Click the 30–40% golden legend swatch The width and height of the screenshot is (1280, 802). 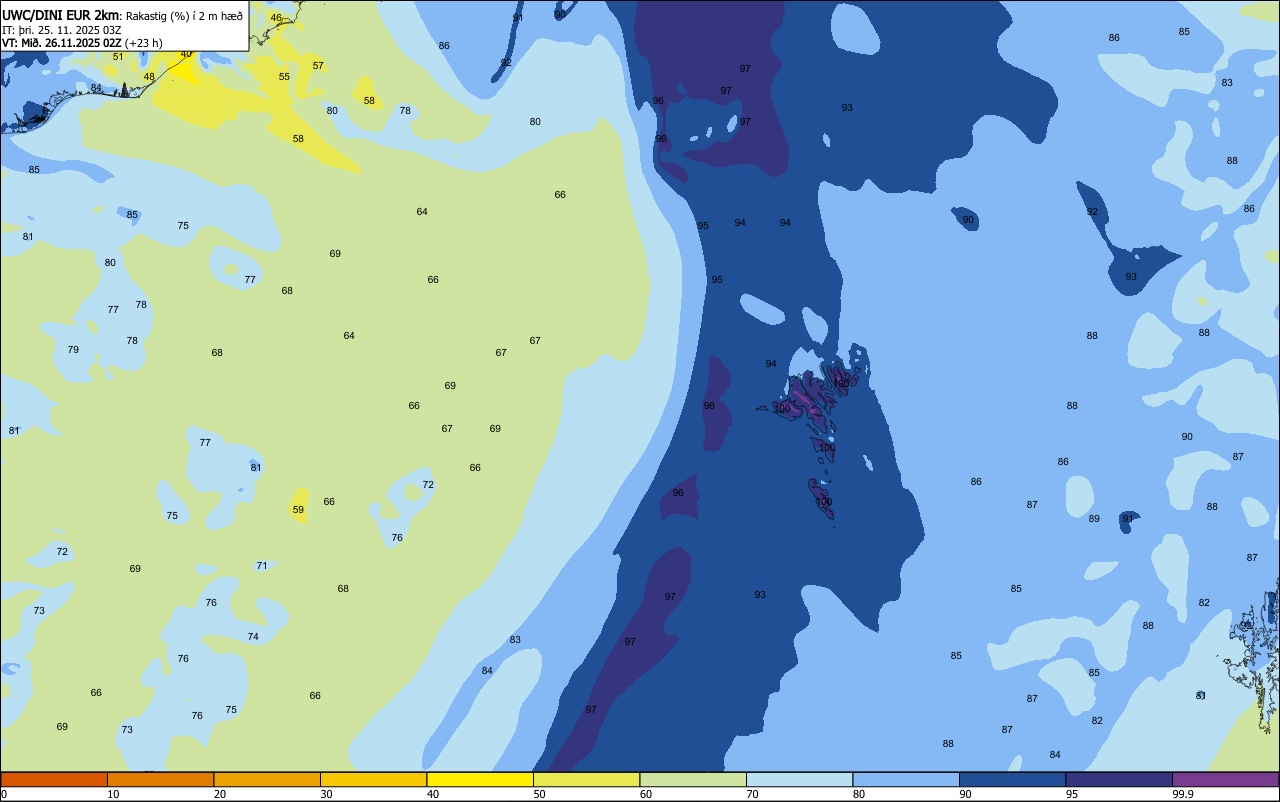(373, 779)
